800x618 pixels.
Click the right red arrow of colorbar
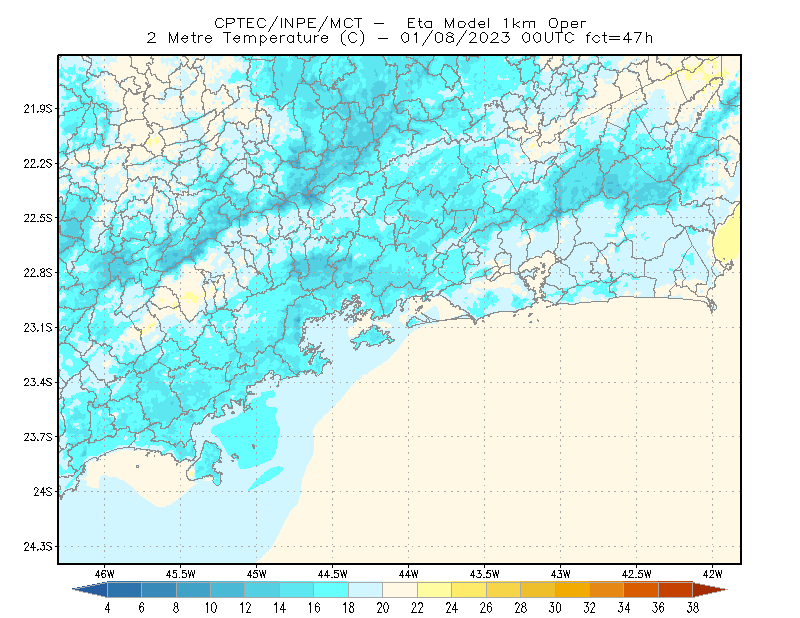click(710, 590)
